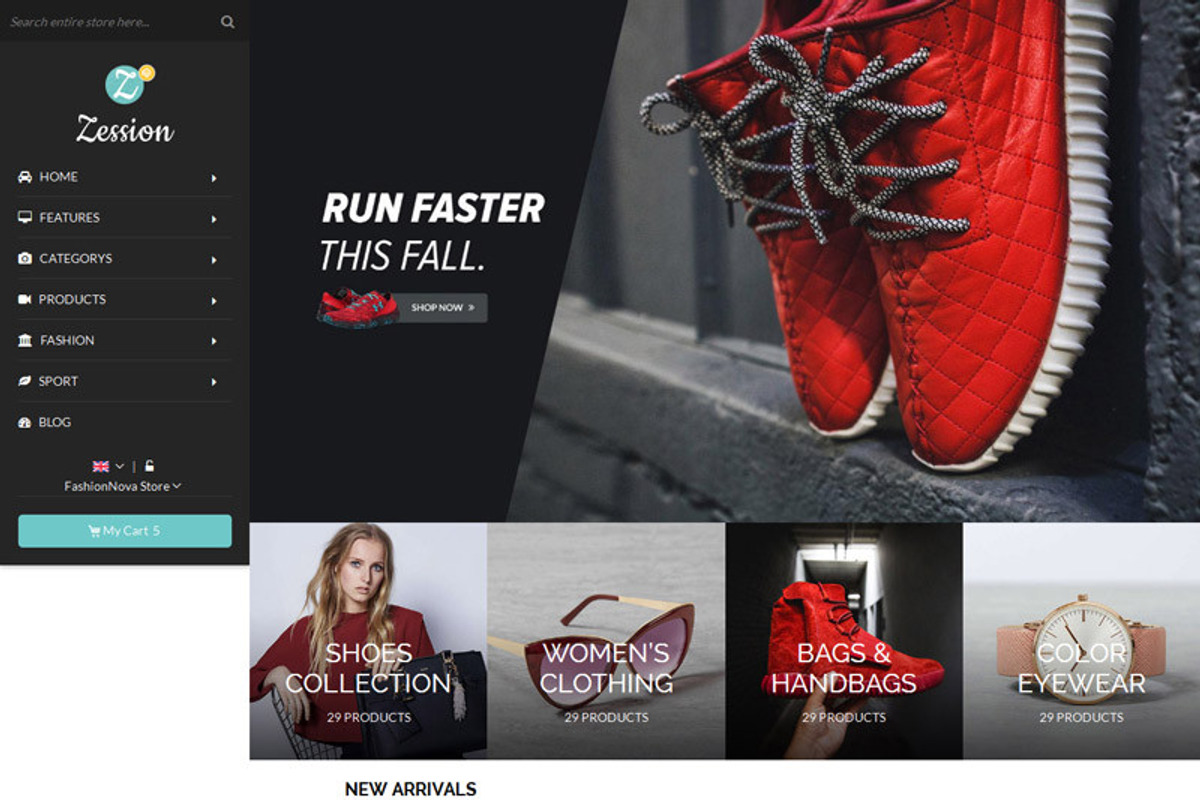Click the padlock account icon
1200x800 pixels.
(x=149, y=466)
